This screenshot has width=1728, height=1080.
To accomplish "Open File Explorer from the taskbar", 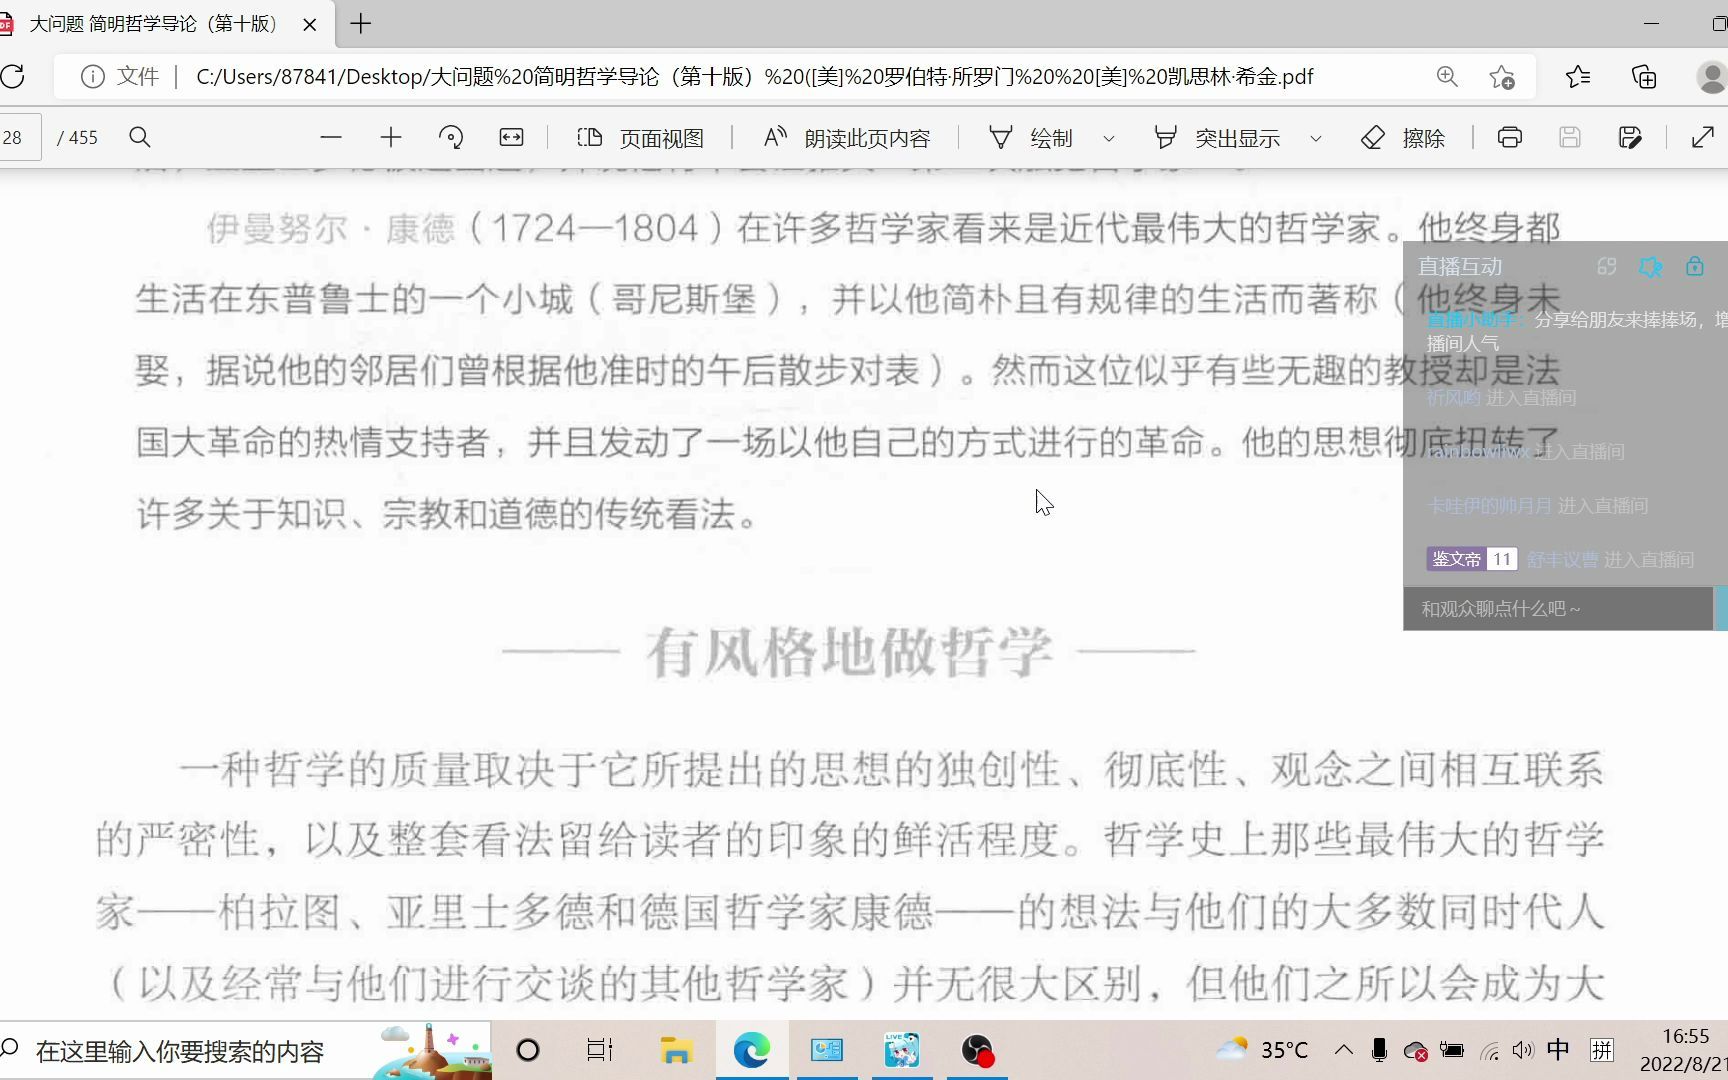I will click(677, 1051).
